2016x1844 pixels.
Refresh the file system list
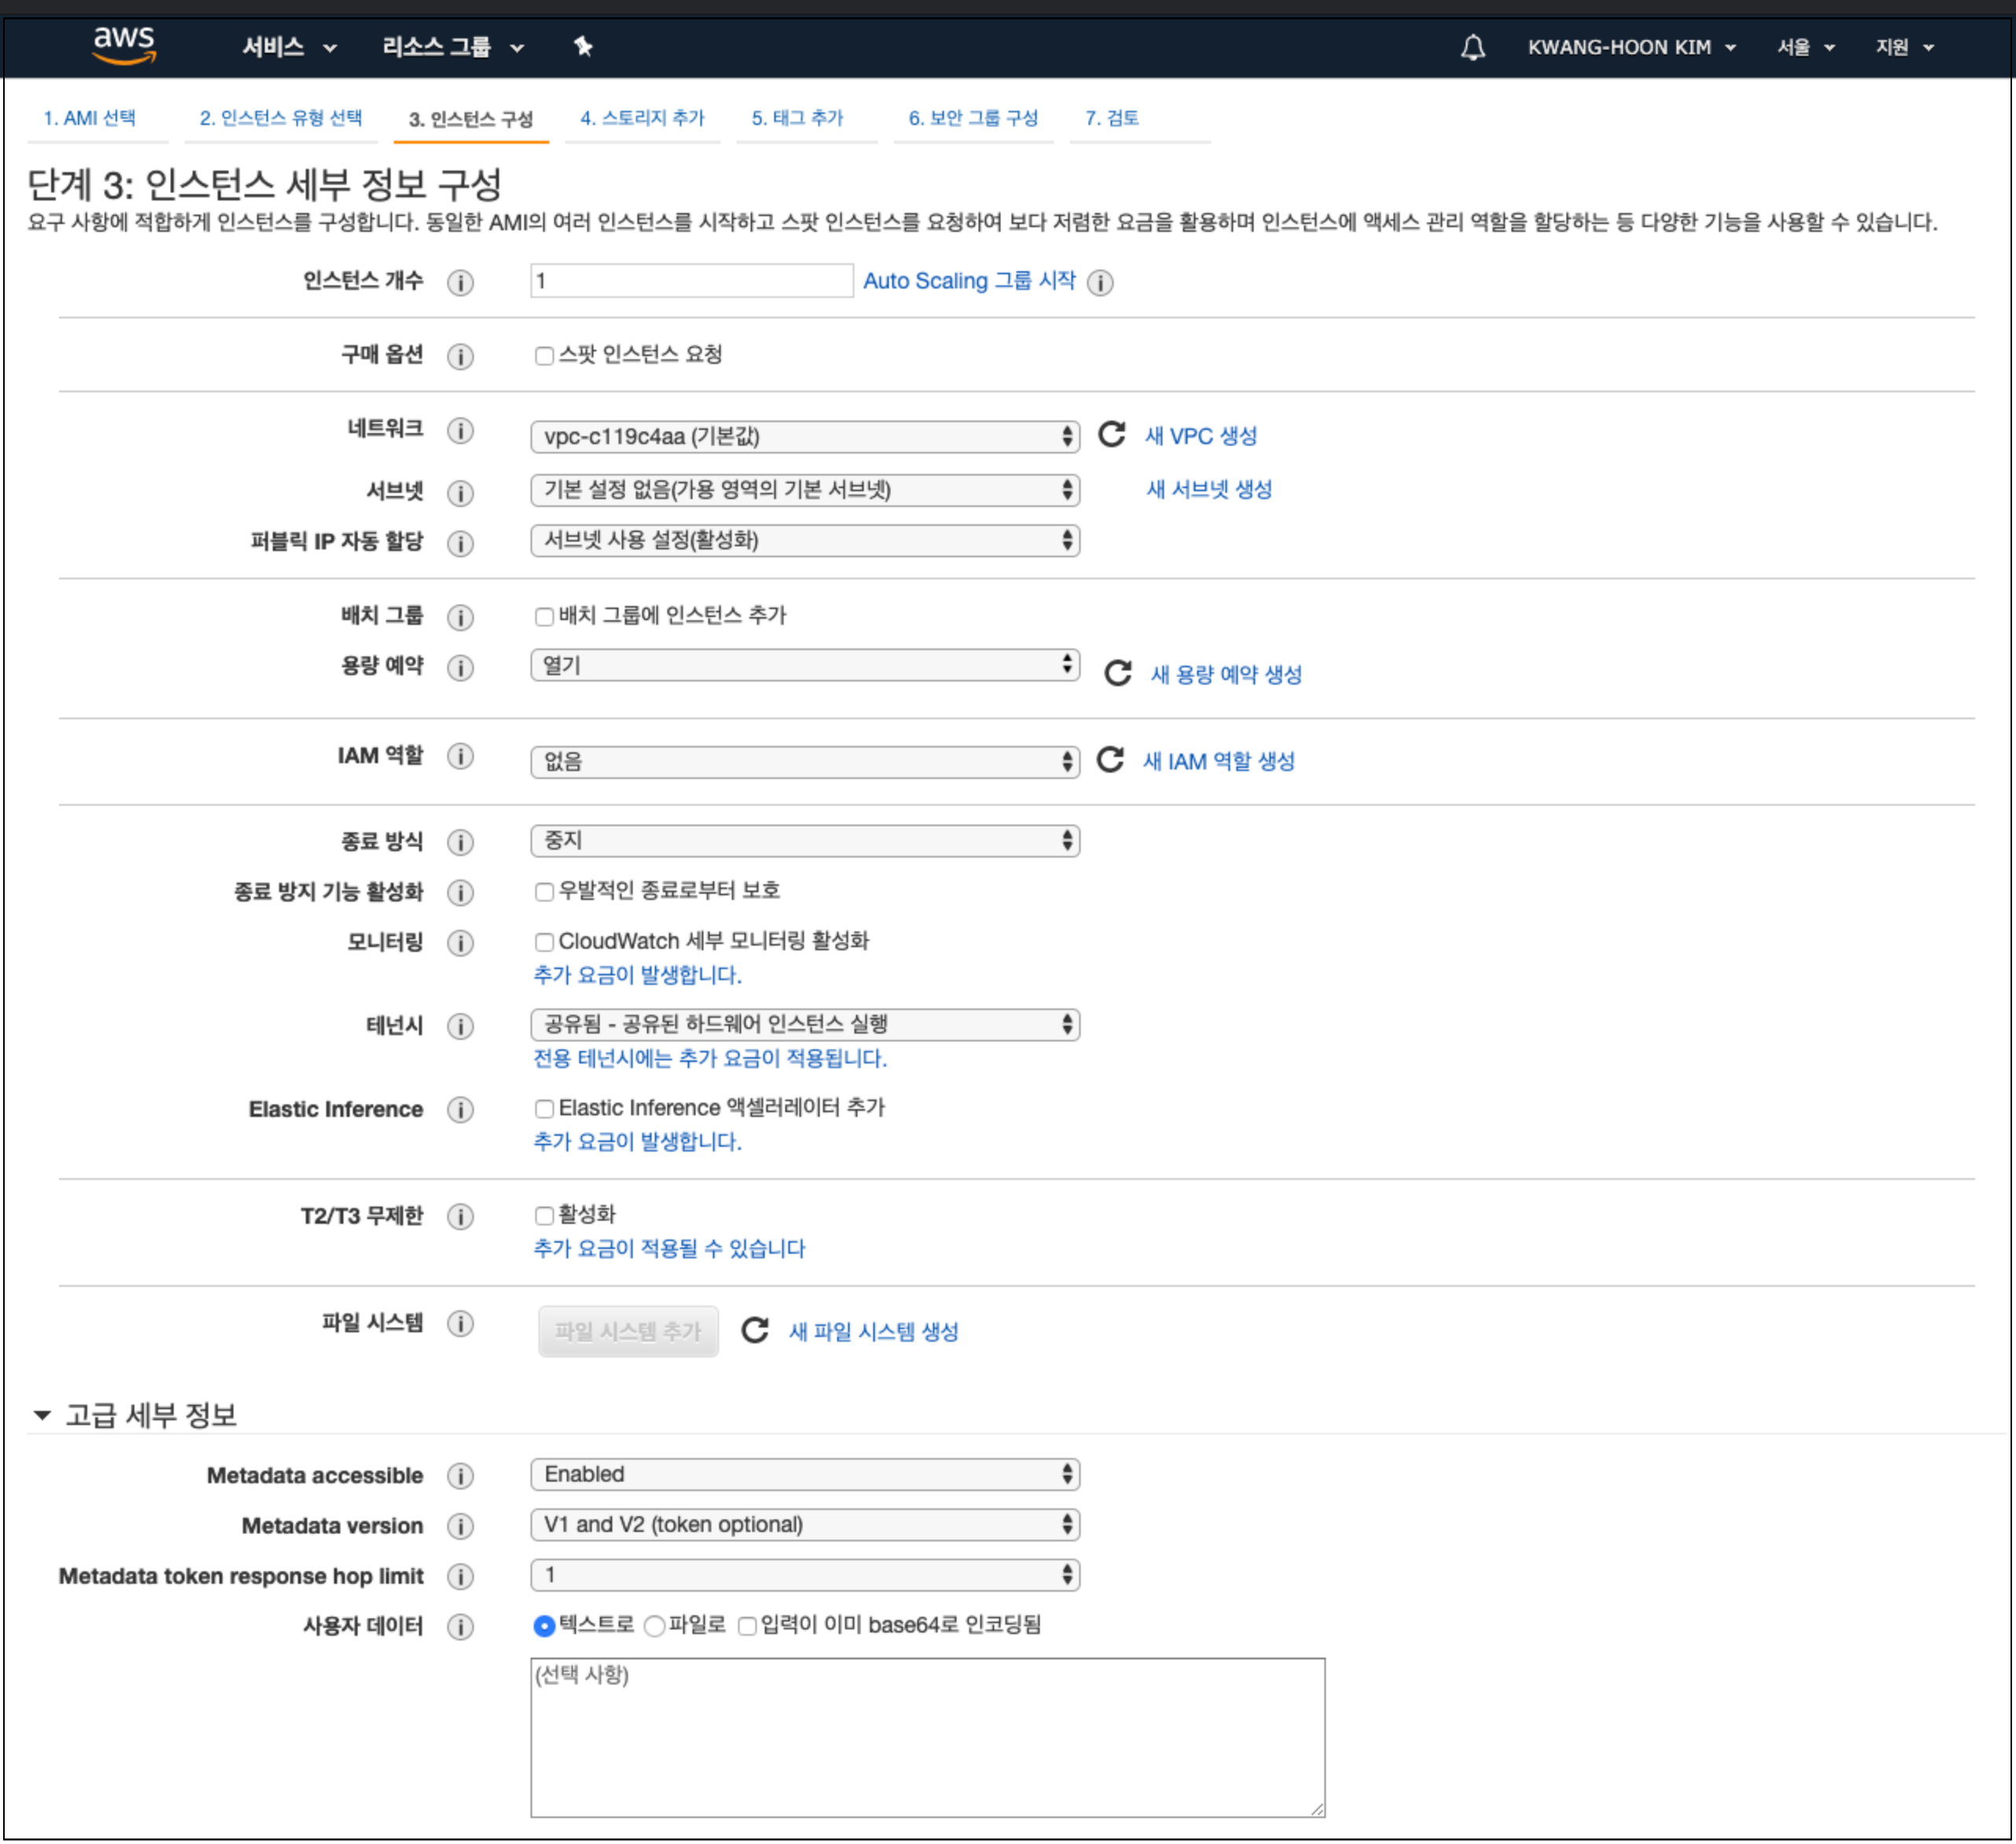point(754,1330)
